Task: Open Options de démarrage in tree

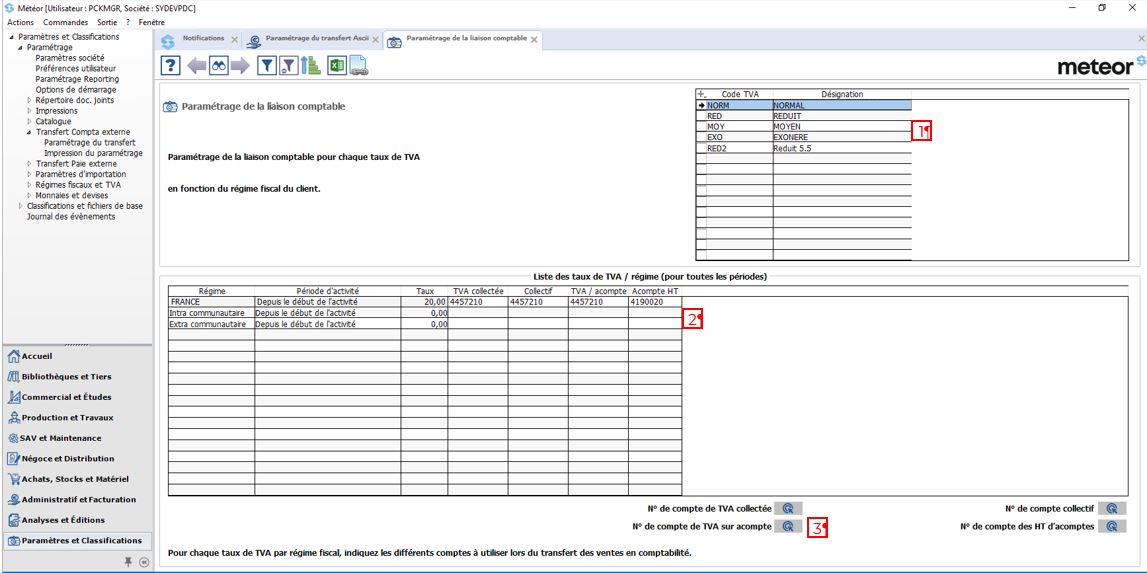Action: (x=75, y=89)
